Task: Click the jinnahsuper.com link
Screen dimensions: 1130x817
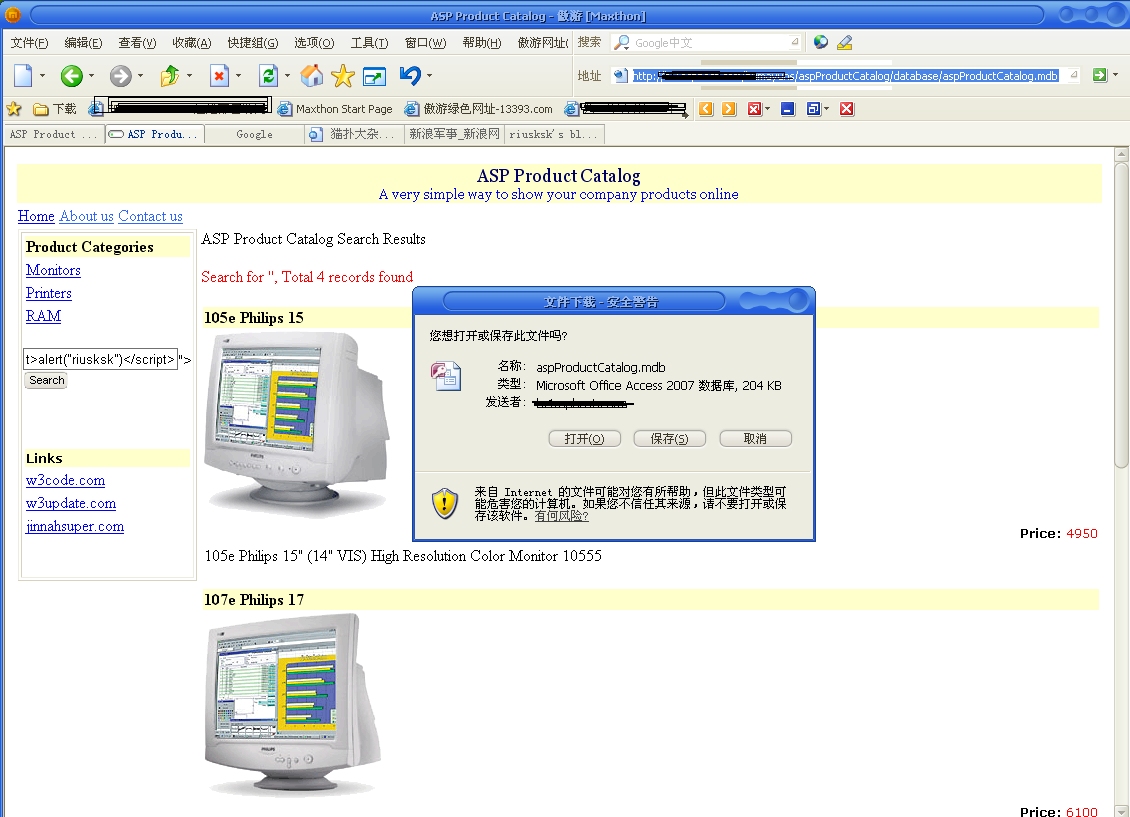Action: click(x=75, y=527)
